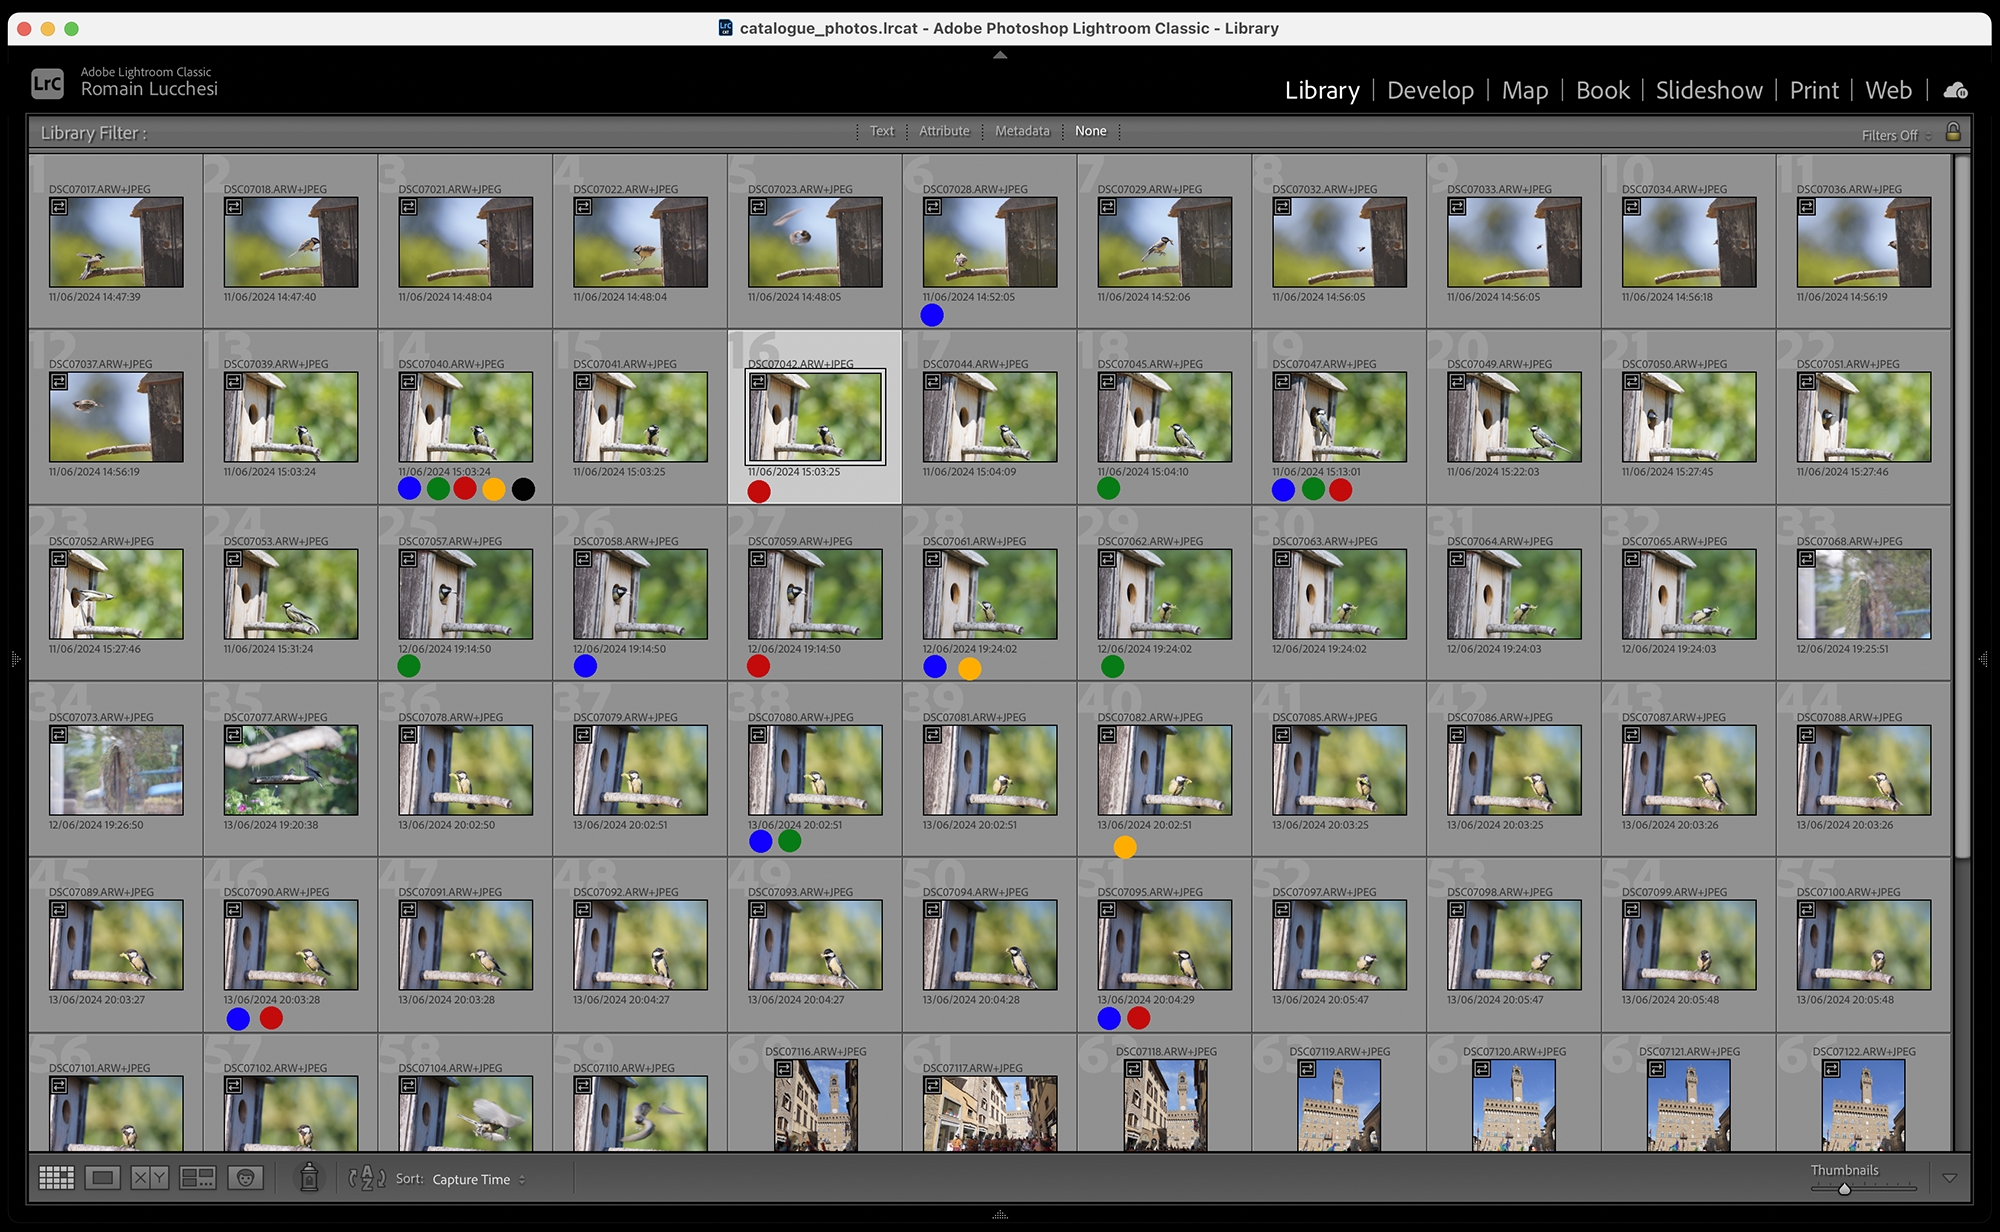Enable the Attribute library filter

[x=944, y=131]
